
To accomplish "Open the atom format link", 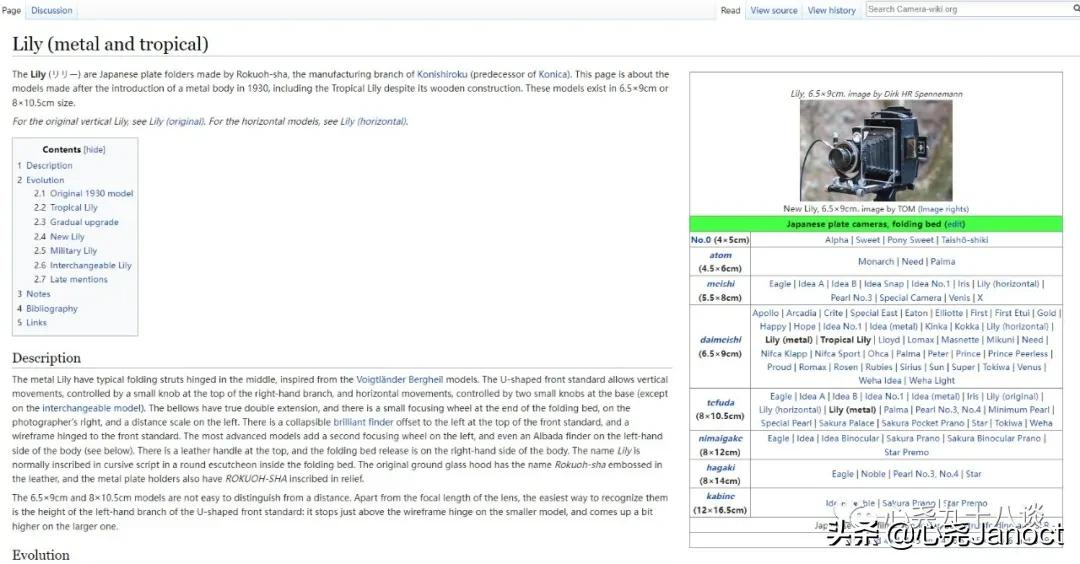I will point(720,255).
